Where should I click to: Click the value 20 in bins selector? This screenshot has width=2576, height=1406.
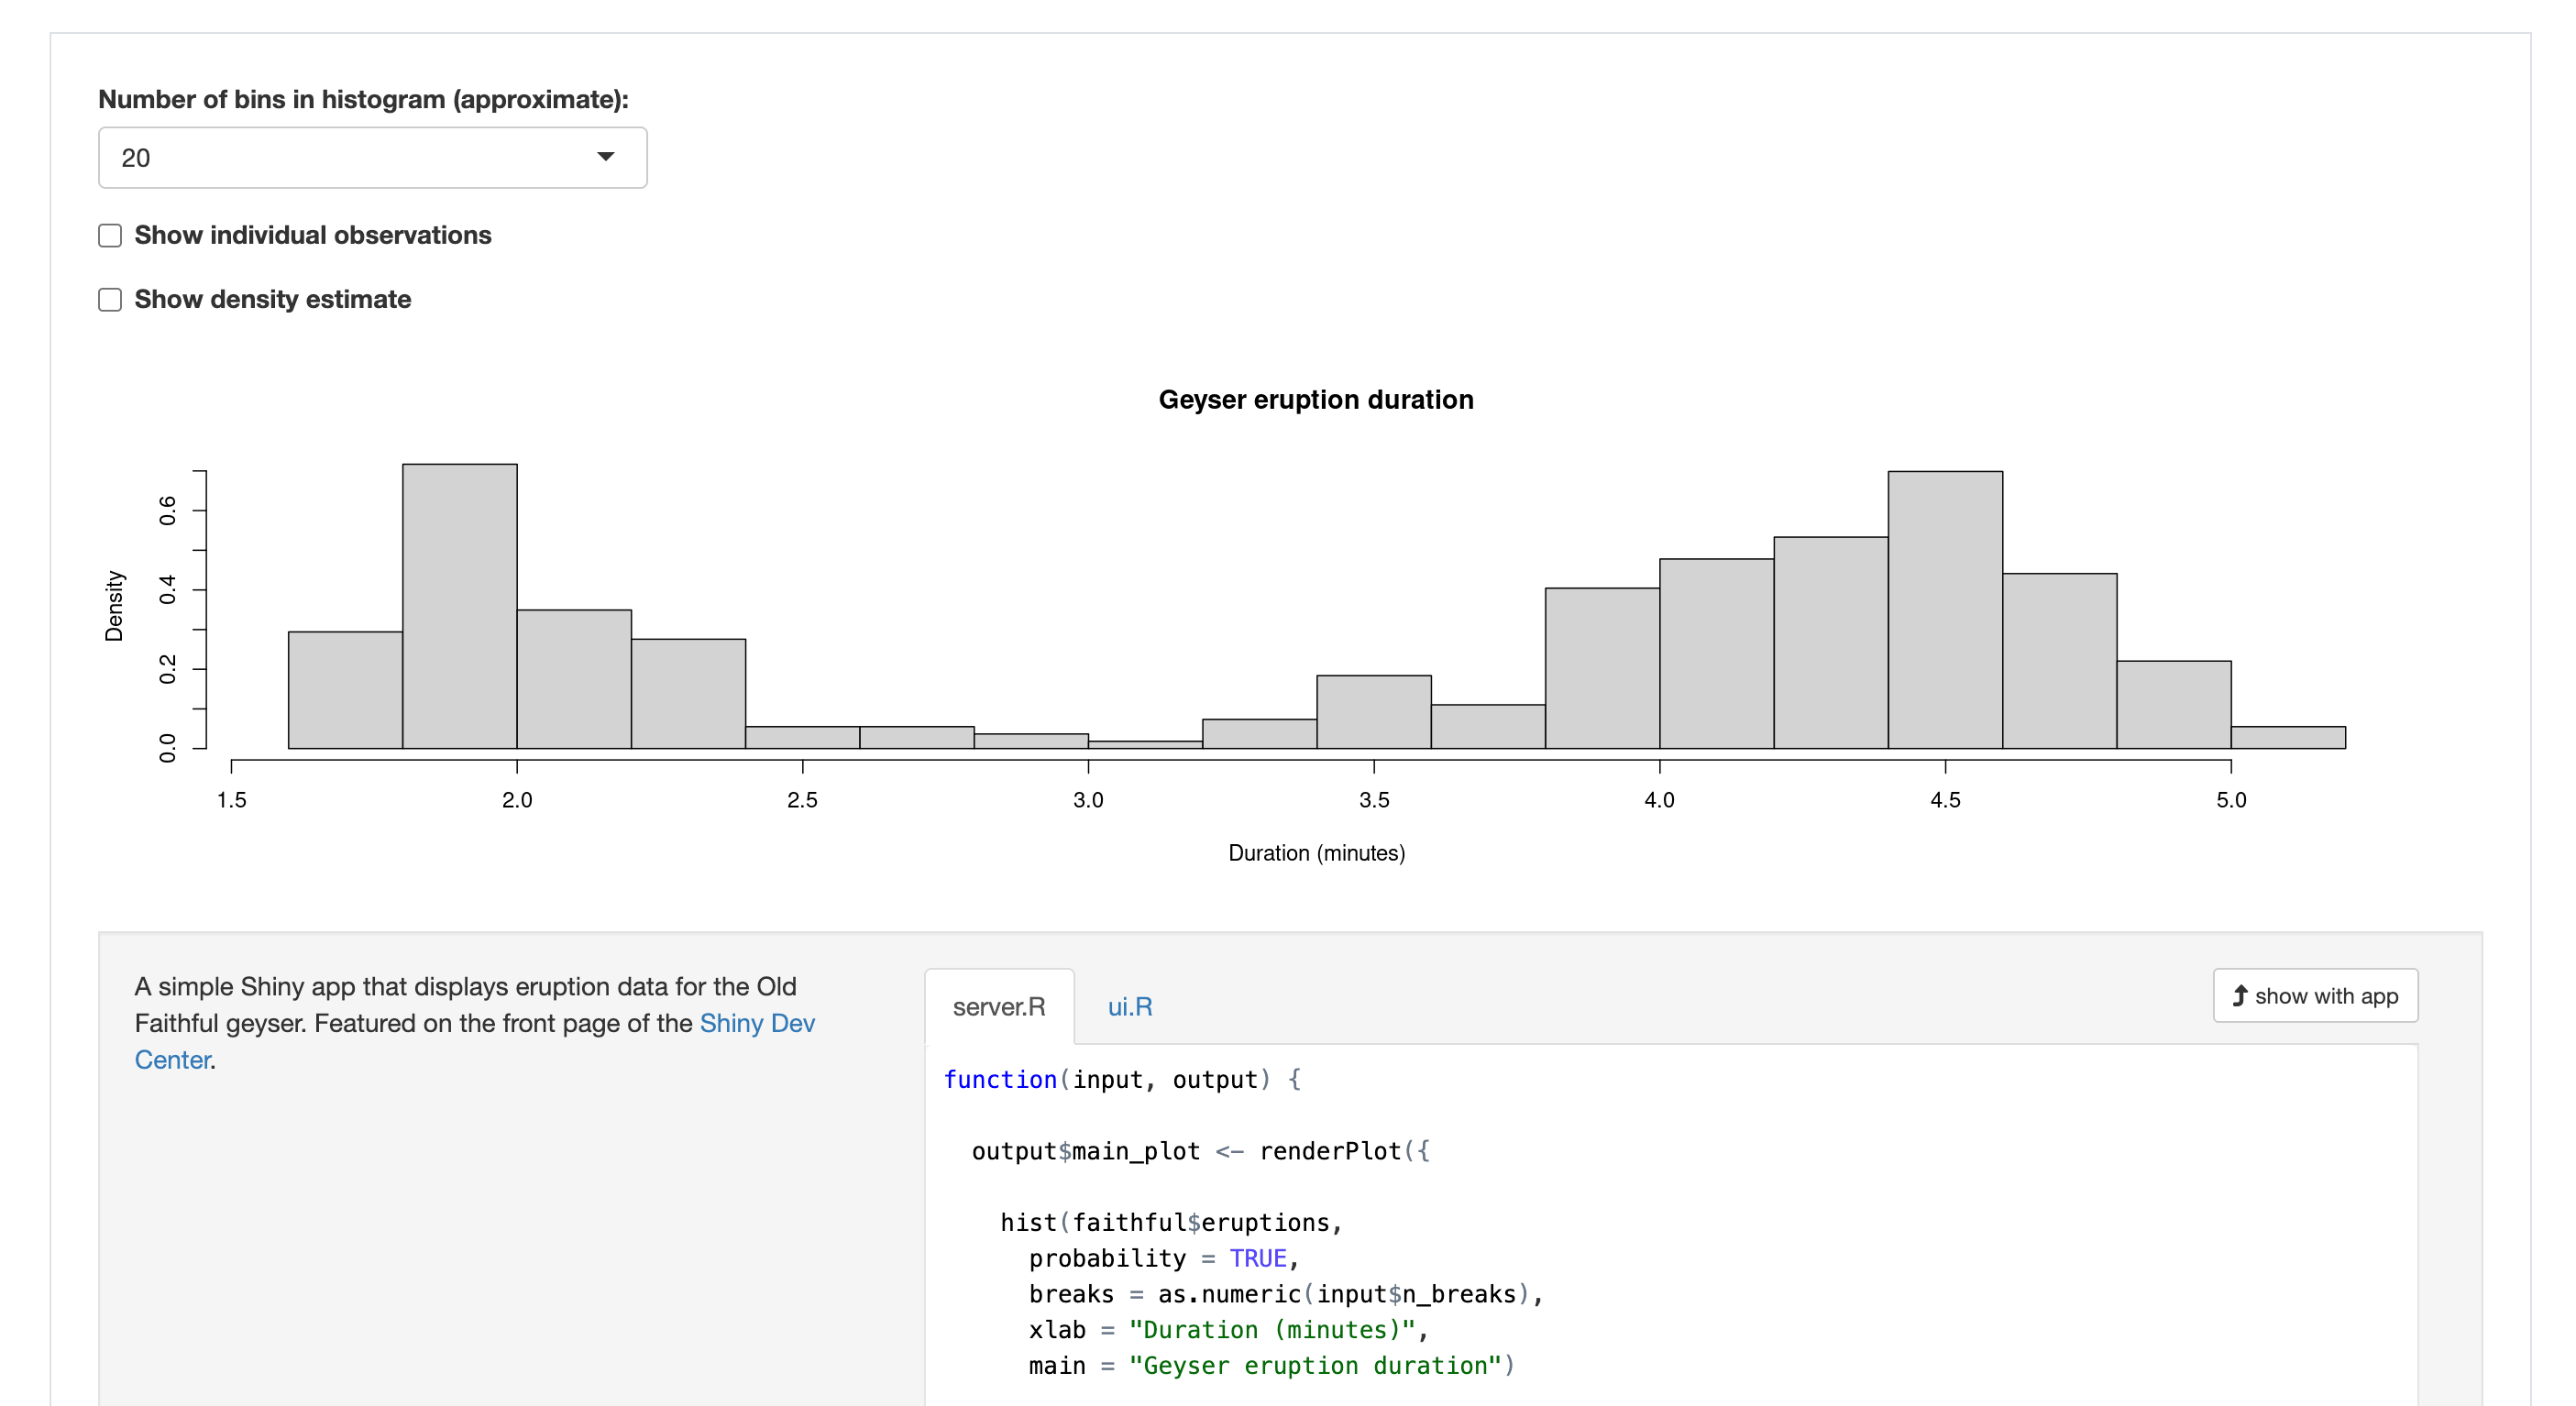click(136, 158)
